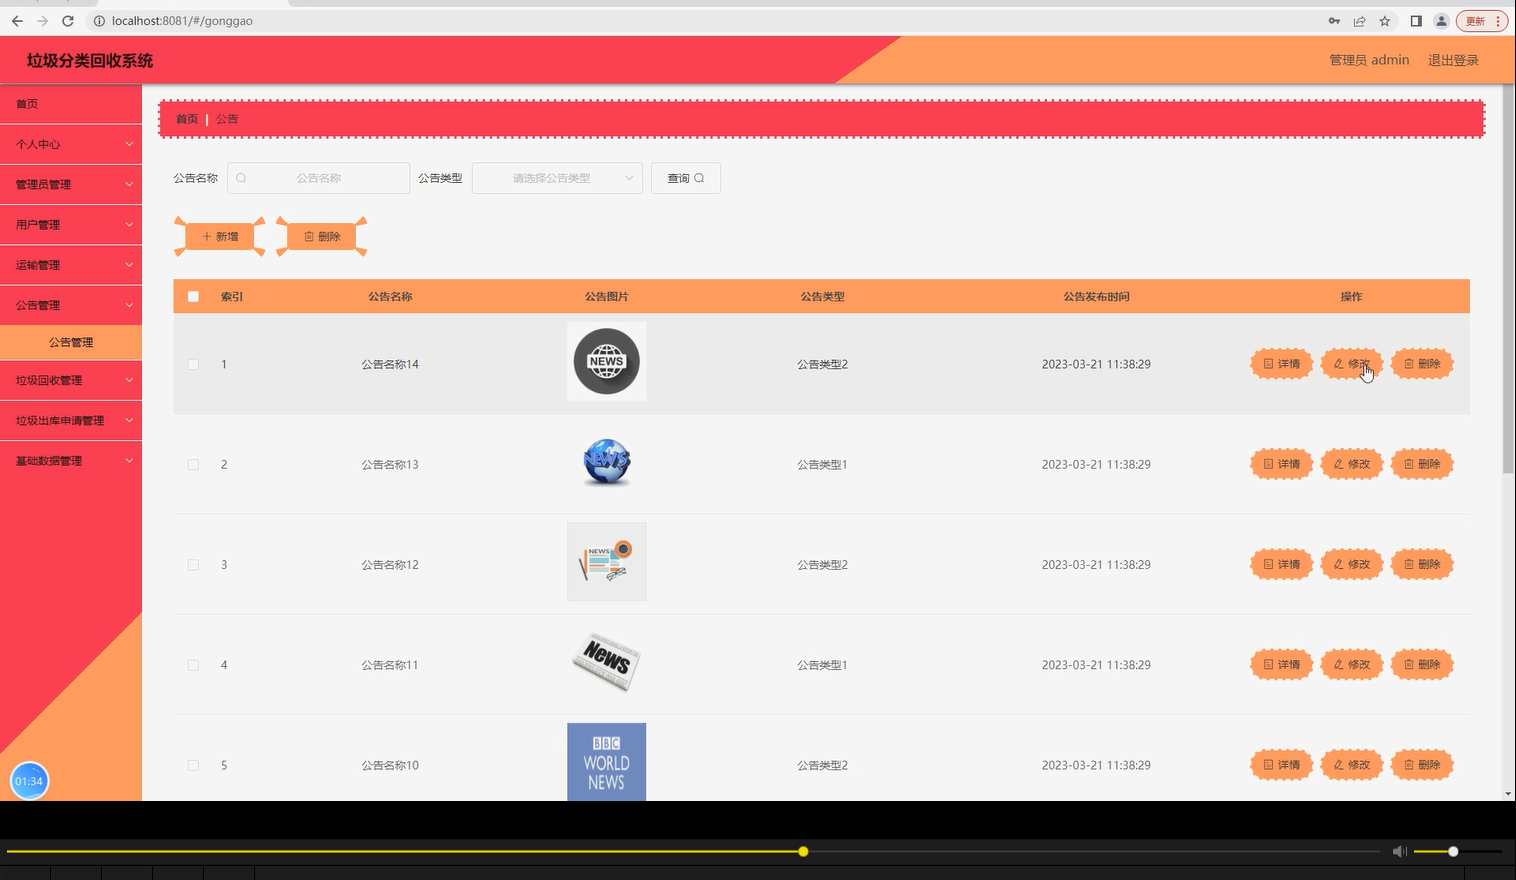Click the globe NEWS thumbnail for 公告名称14
Image resolution: width=1516 pixels, height=880 pixels.
pyautogui.click(x=606, y=361)
